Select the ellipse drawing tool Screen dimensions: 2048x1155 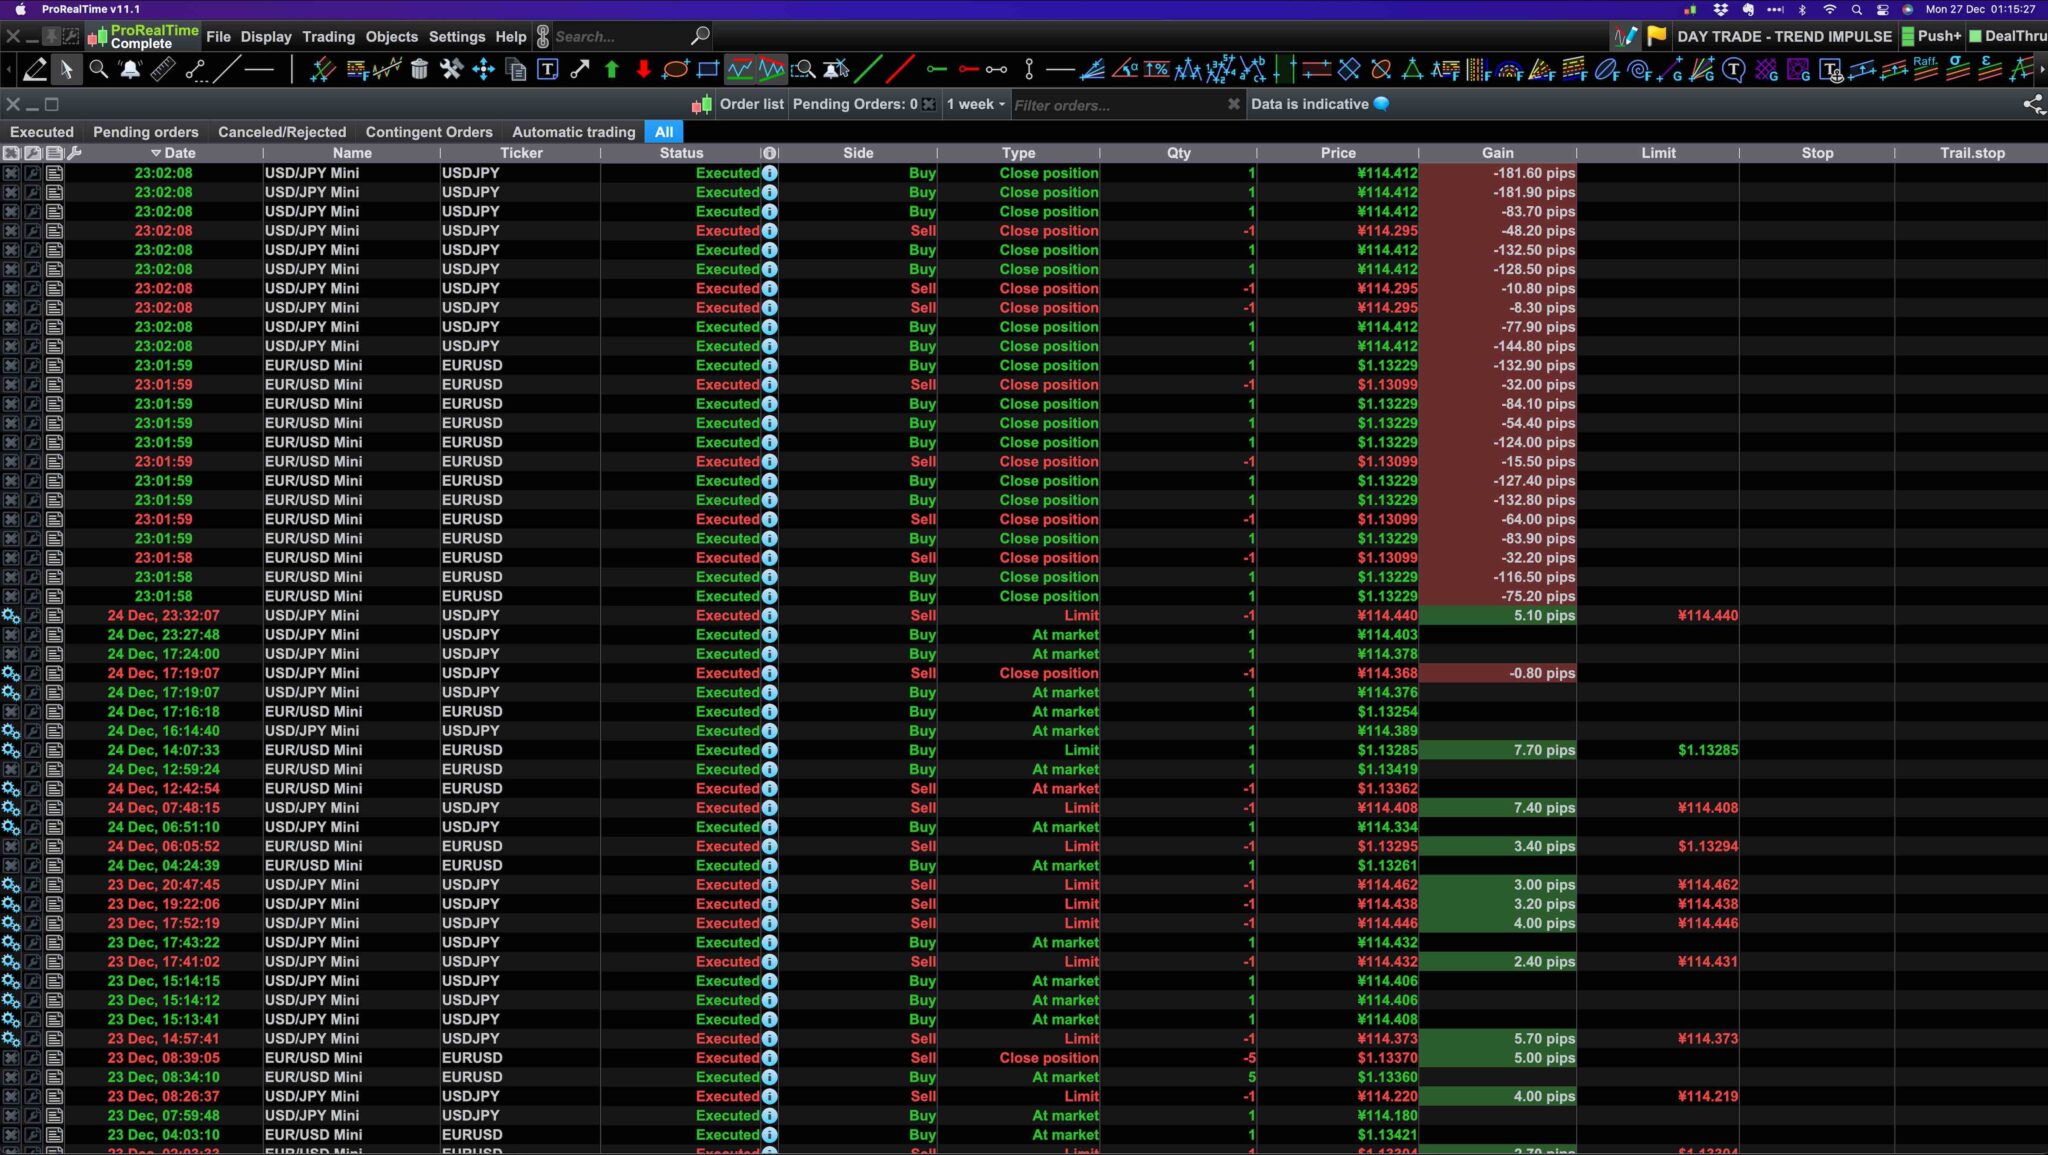point(676,69)
